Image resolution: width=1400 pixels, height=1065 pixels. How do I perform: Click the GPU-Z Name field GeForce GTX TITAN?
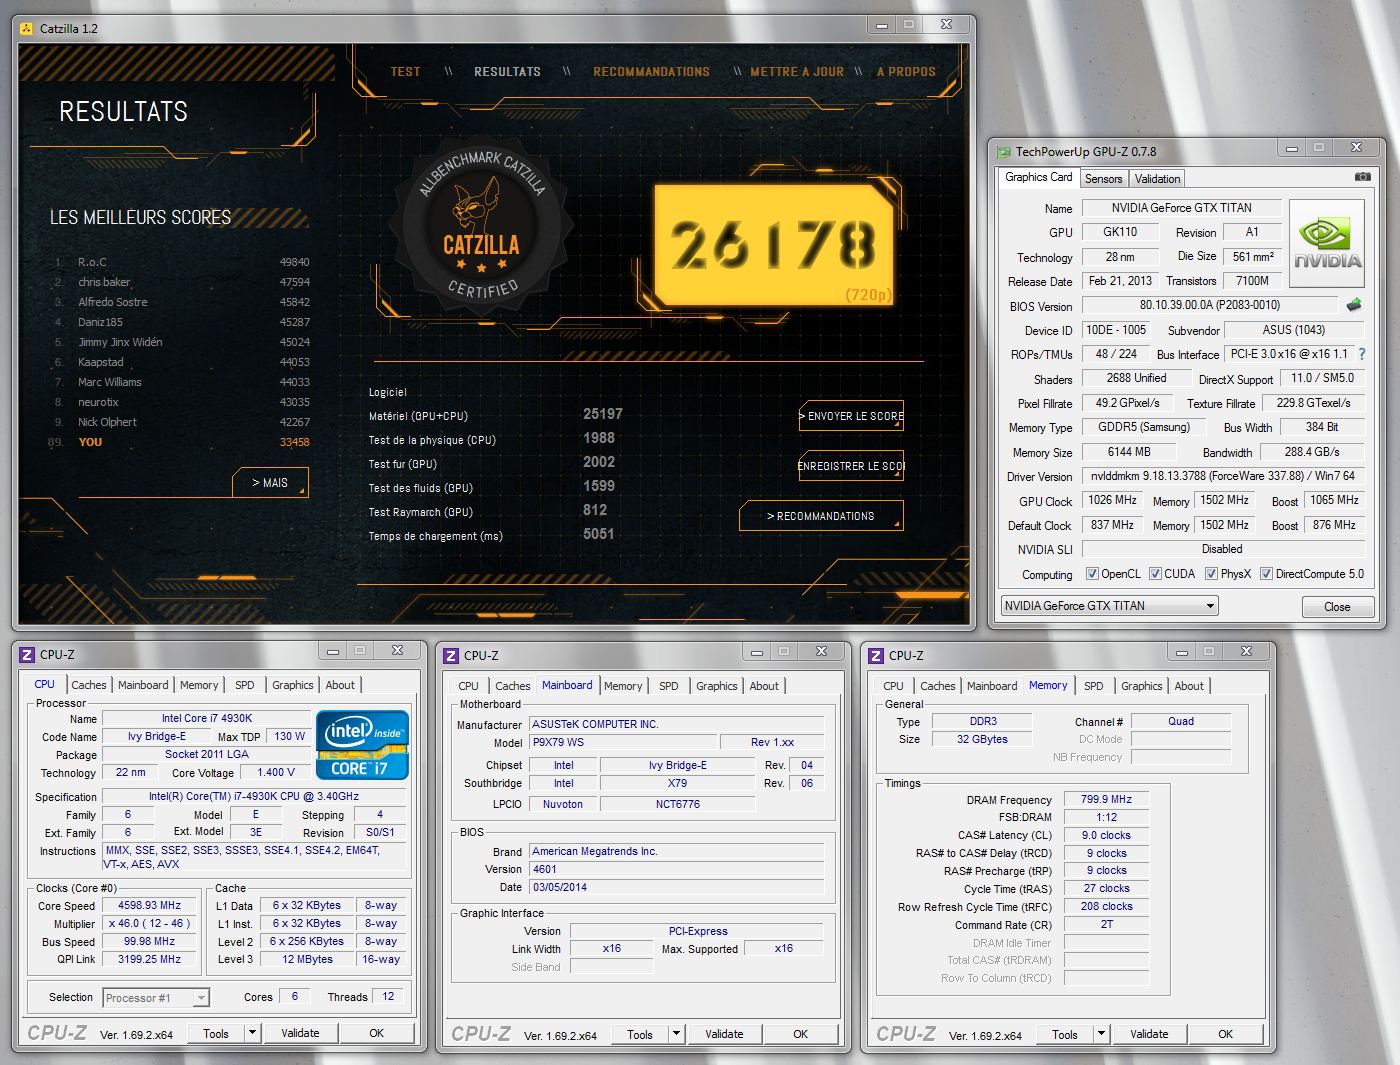[1181, 208]
